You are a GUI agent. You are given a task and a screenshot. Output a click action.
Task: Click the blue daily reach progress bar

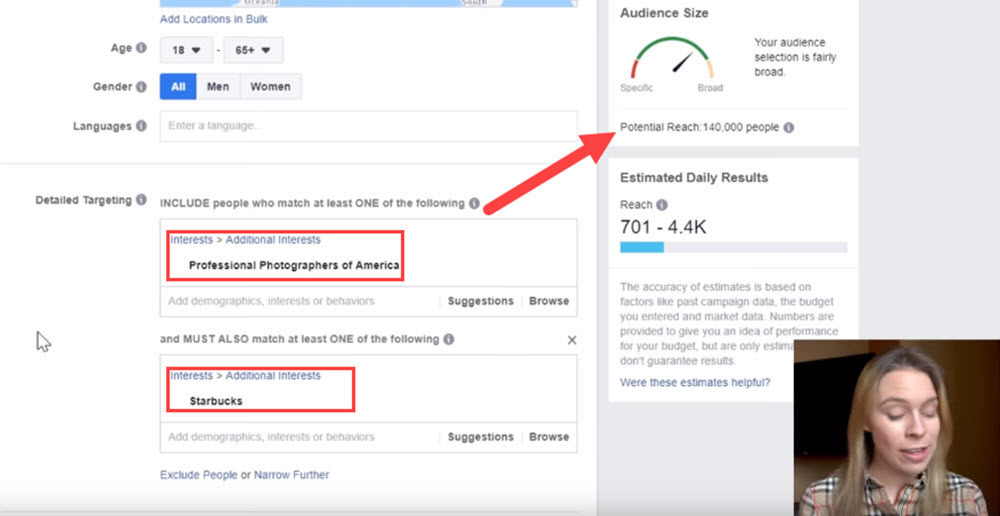pyautogui.click(x=642, y=247)
